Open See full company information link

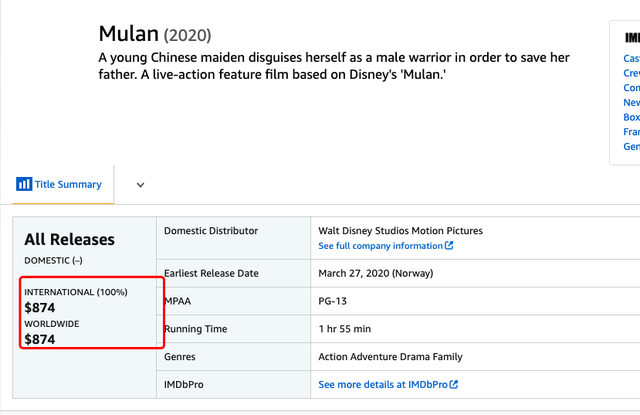point(380,246)
